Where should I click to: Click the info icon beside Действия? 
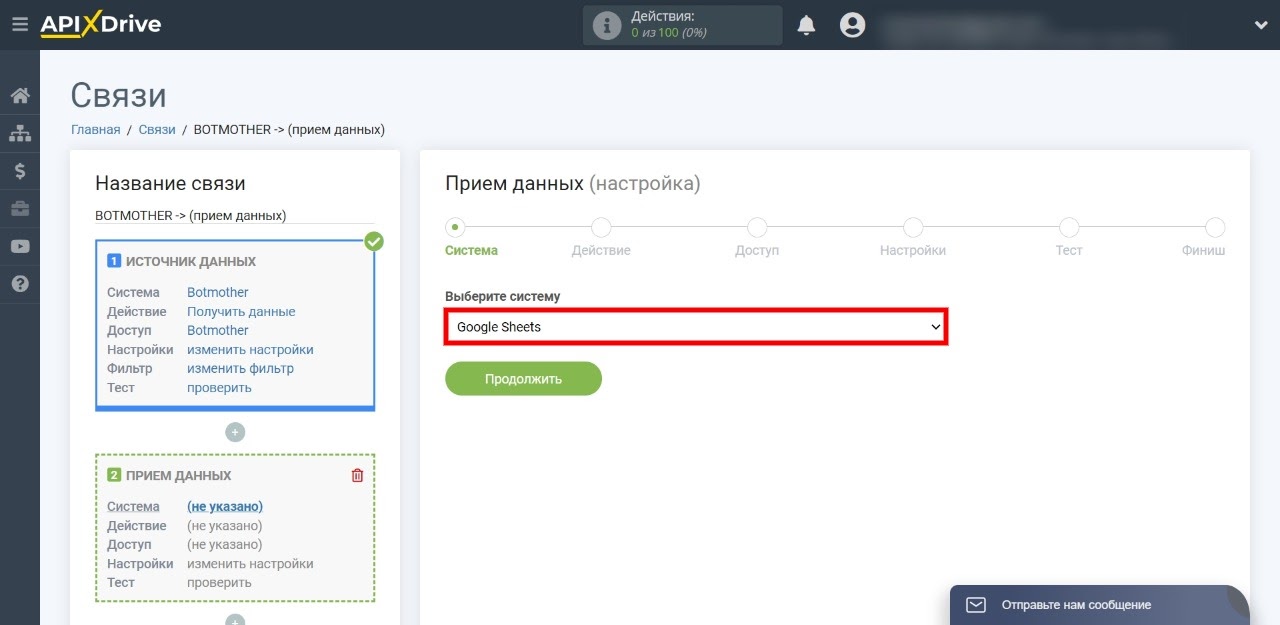[x=607, y=25]
